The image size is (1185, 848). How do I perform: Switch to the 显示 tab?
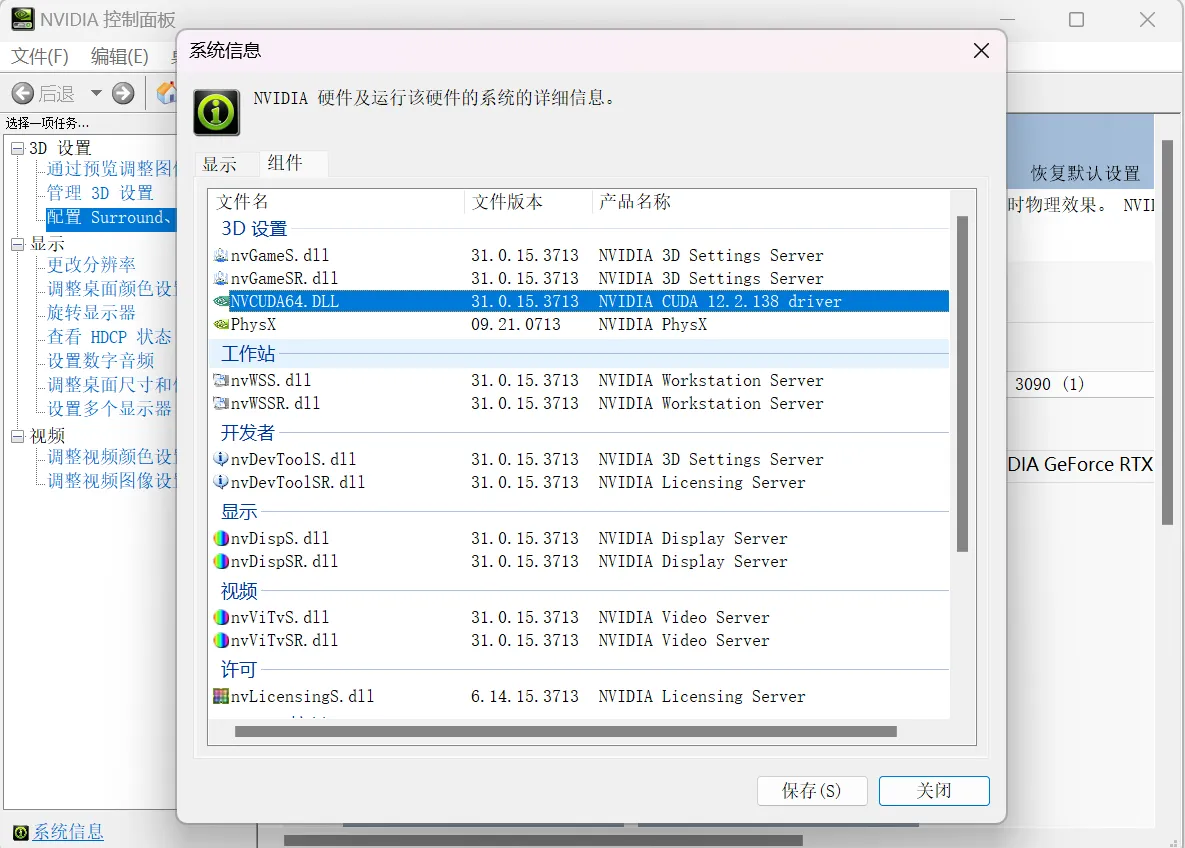coord(219,165)
